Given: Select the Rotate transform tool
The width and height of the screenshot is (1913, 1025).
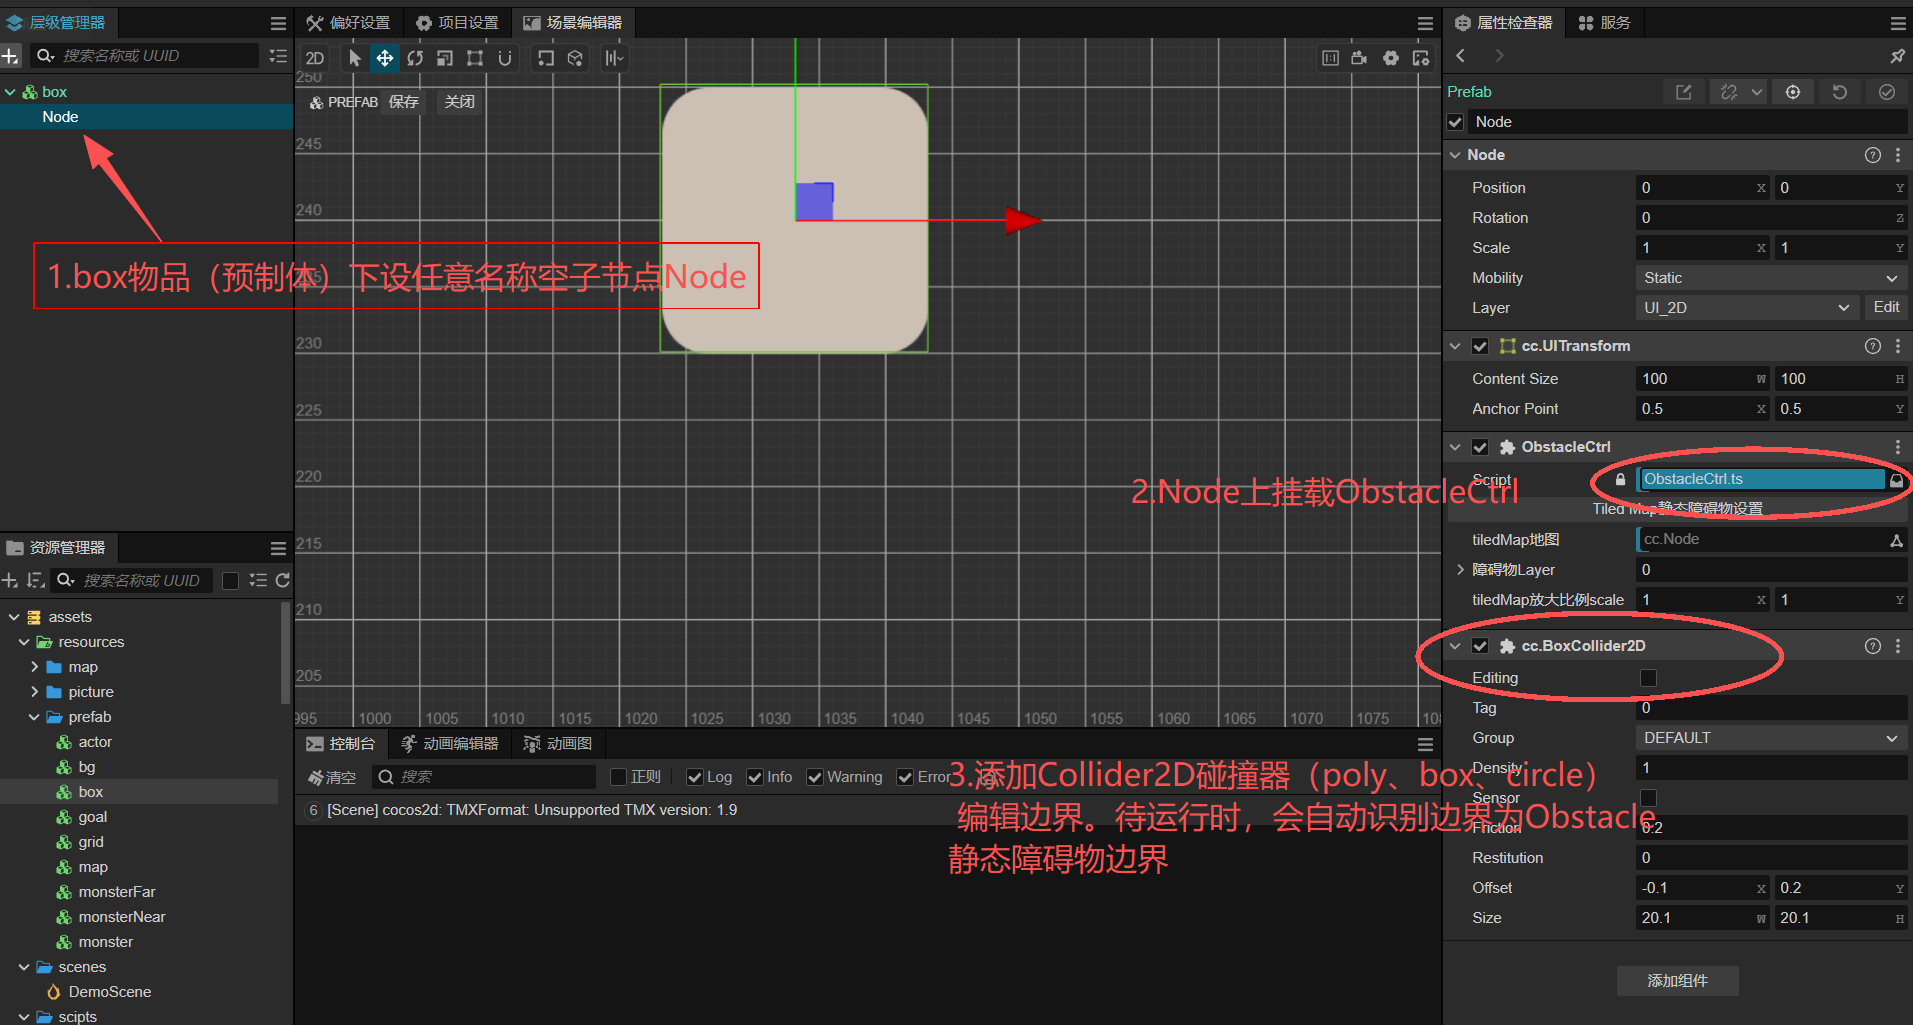Looking at the screenshot, I should [415, 58].
